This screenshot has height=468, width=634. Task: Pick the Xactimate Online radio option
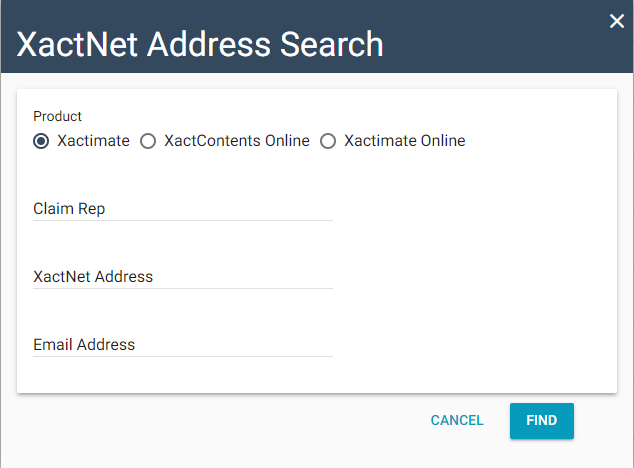tap(328, 141)
